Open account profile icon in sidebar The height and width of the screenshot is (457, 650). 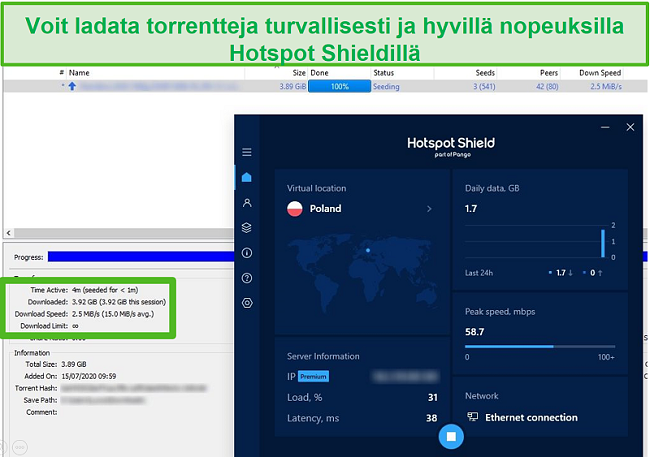(x=247, y=203)
